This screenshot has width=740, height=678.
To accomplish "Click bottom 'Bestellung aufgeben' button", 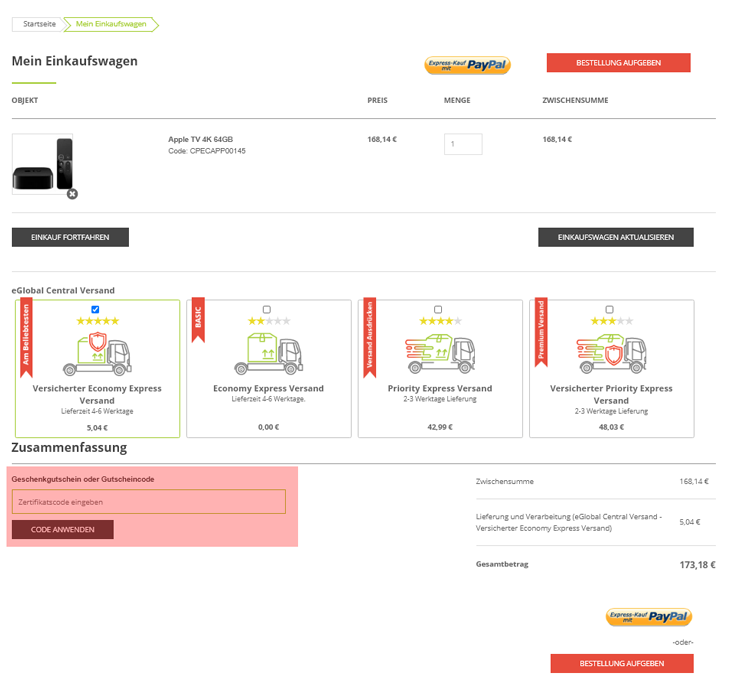I will 622,663.
